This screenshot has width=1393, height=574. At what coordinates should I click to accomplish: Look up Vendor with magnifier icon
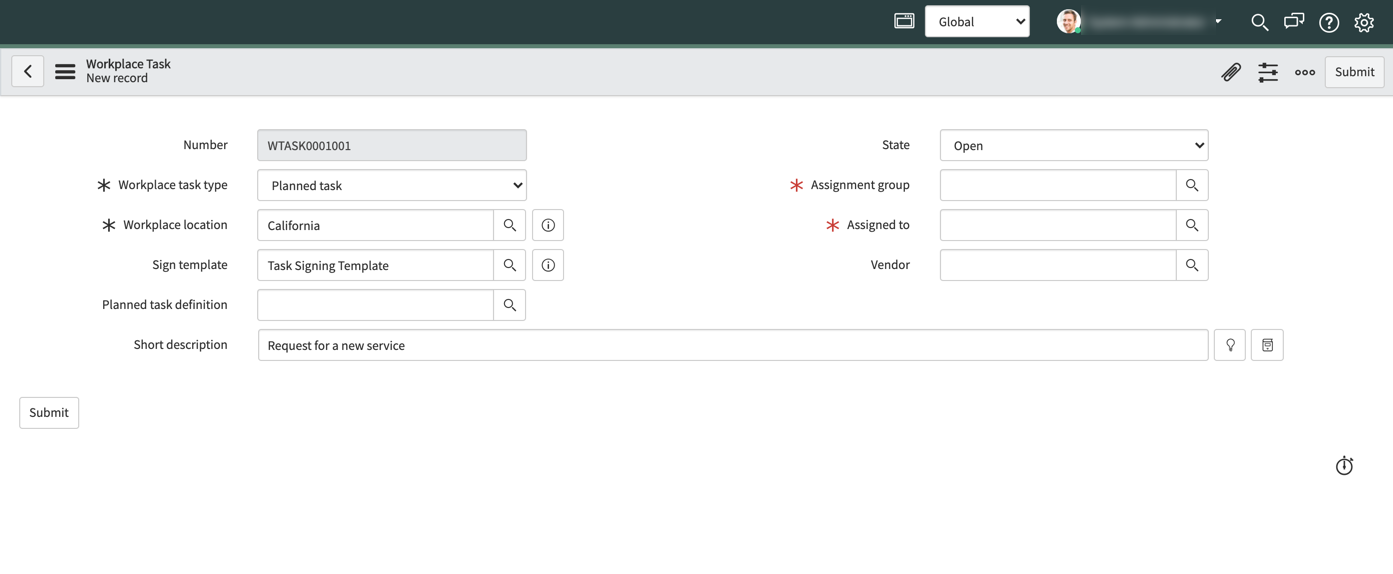pos(1192,265)
